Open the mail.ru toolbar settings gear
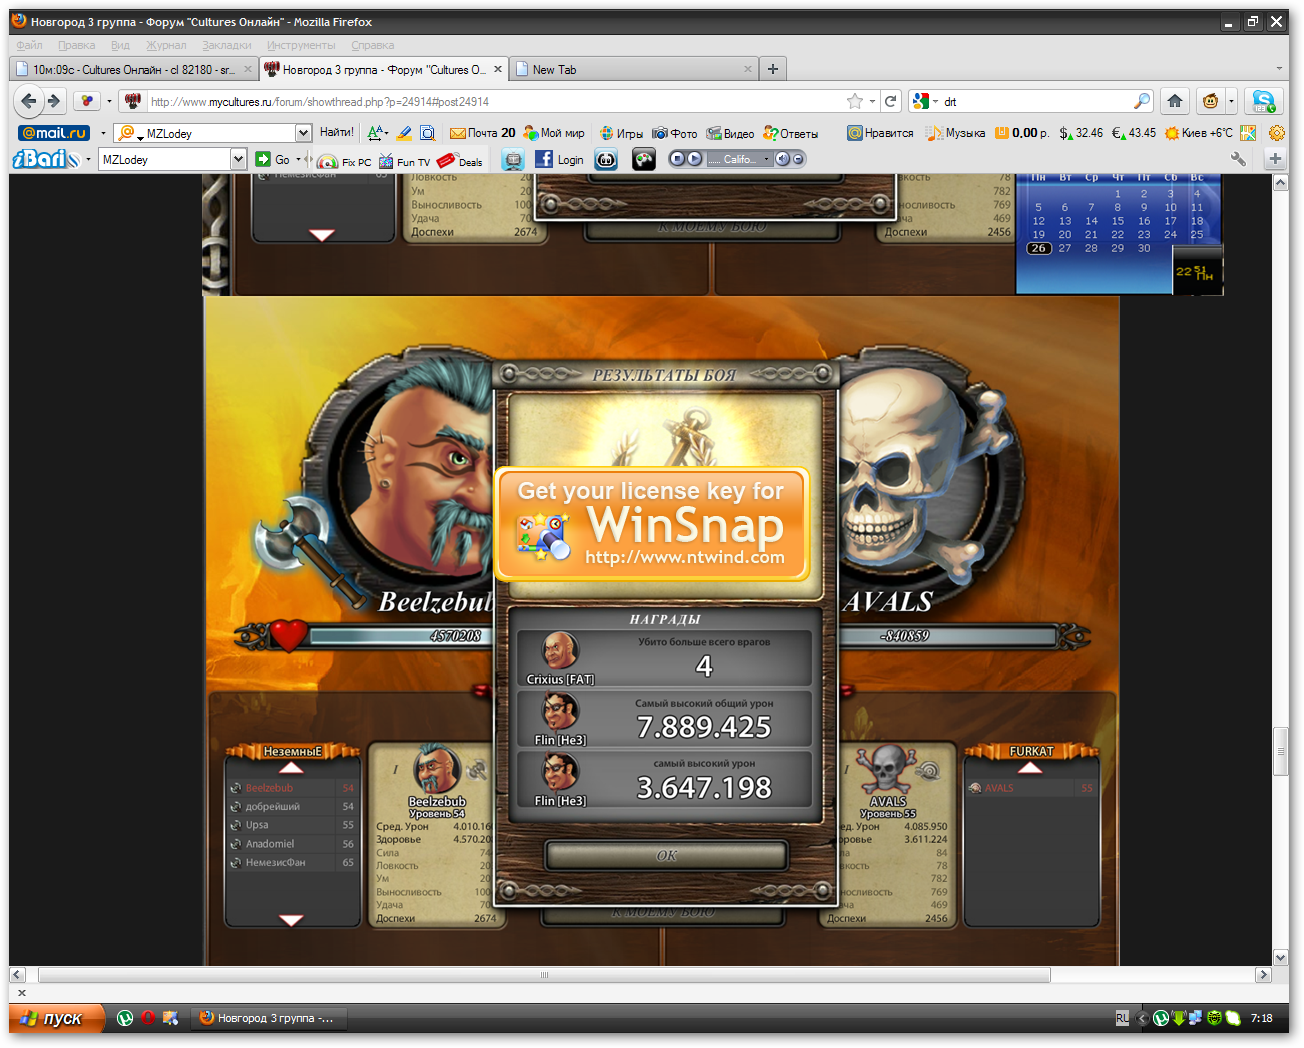Image resolution: width=1304 pixels, height=1048 pixels. 1277,133
